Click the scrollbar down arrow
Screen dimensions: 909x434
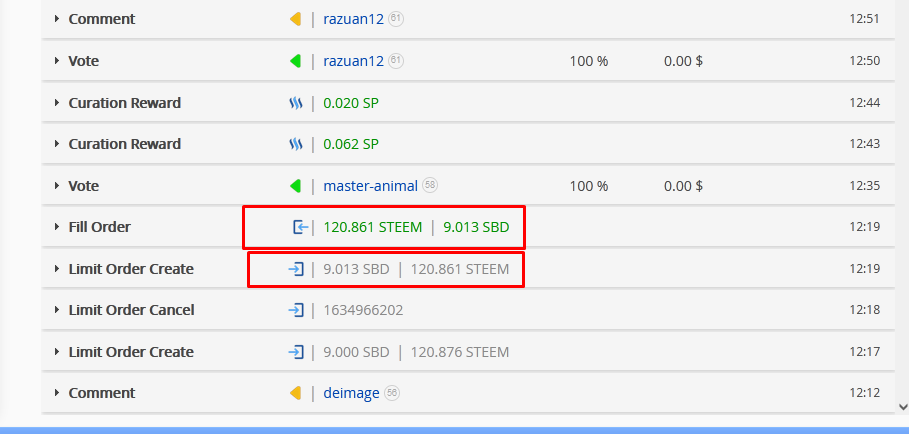[903, 407]
